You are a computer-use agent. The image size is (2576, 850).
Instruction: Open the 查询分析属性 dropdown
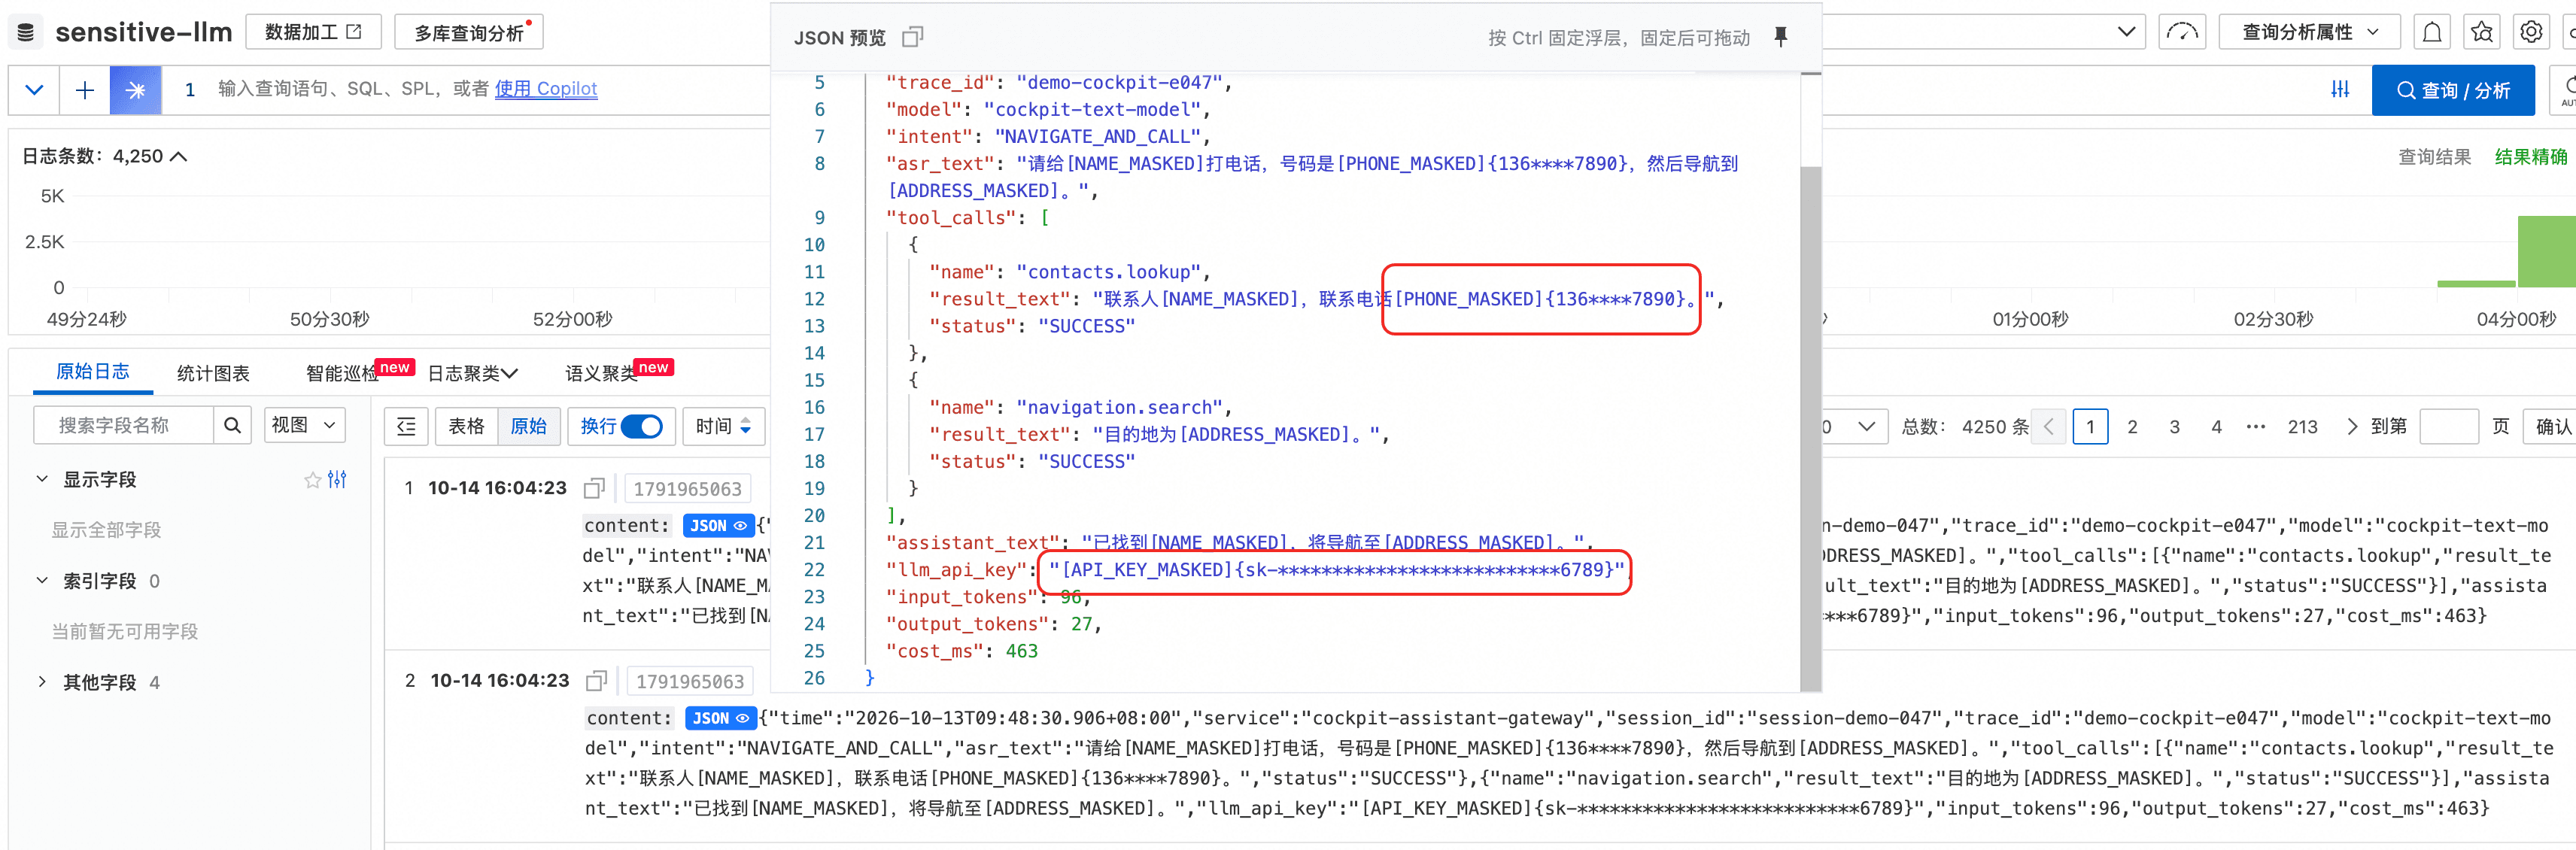(2309, 32)
